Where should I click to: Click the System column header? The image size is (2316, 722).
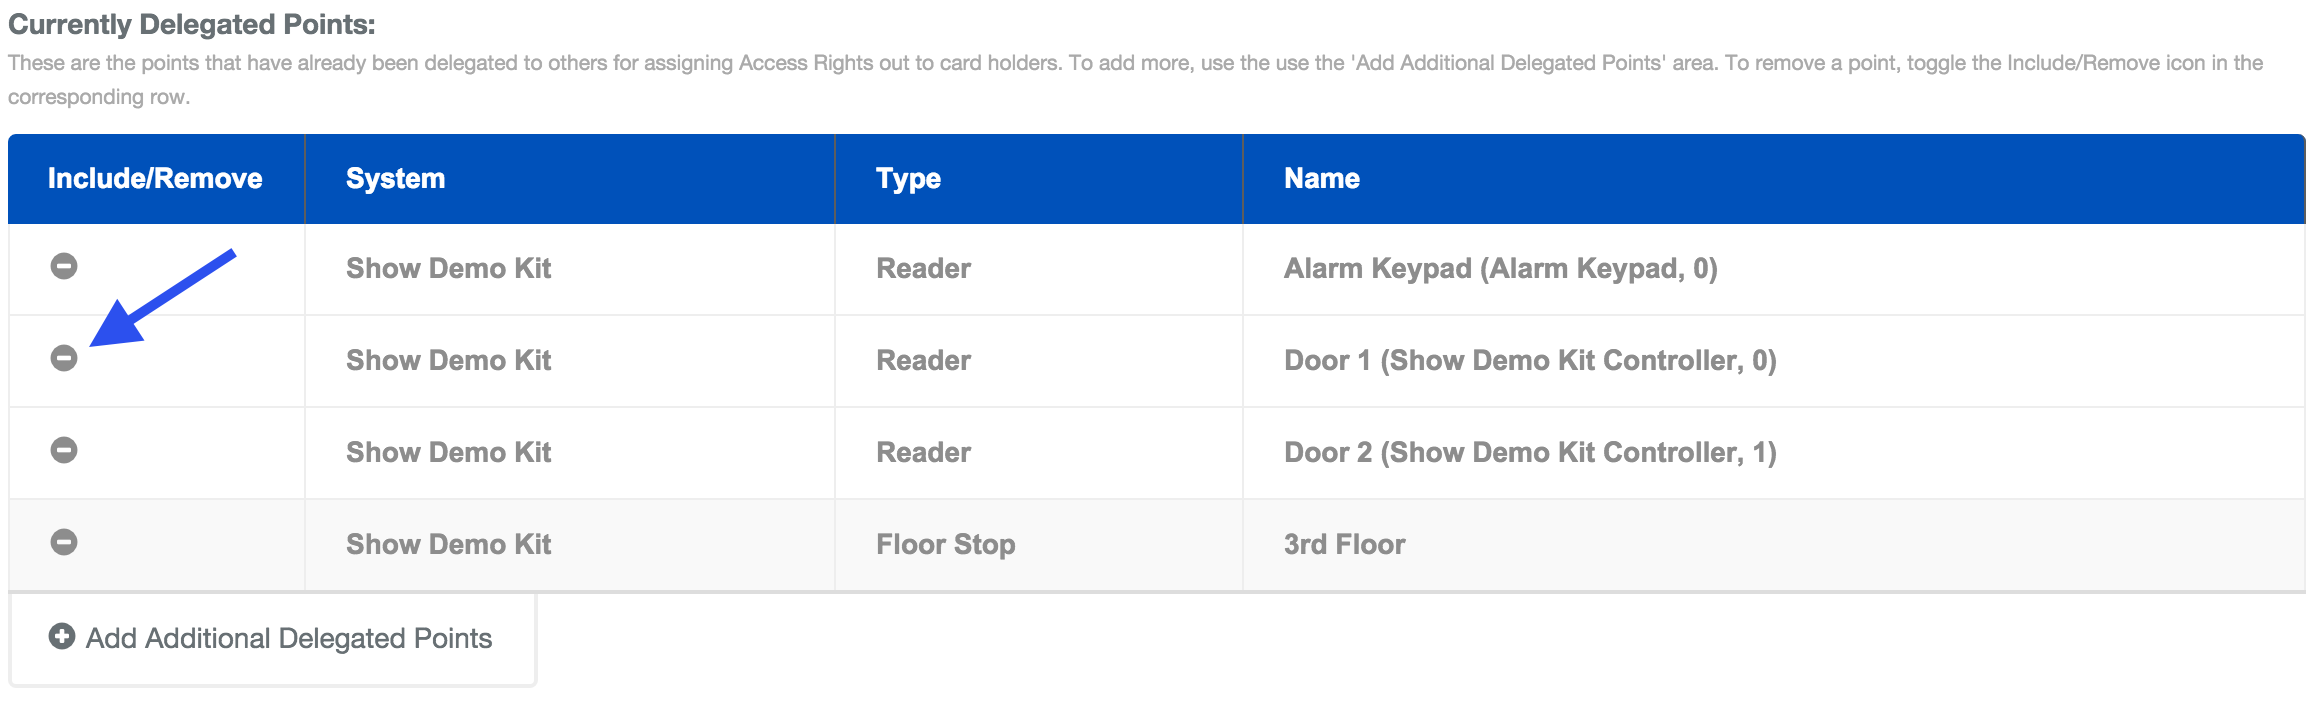point(394,178)
